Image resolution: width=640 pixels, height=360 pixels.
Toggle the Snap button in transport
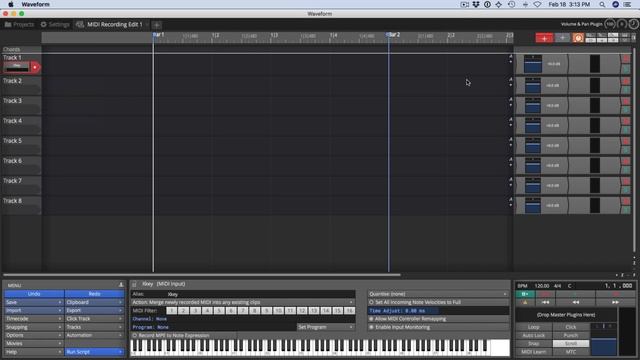(533, 344)
